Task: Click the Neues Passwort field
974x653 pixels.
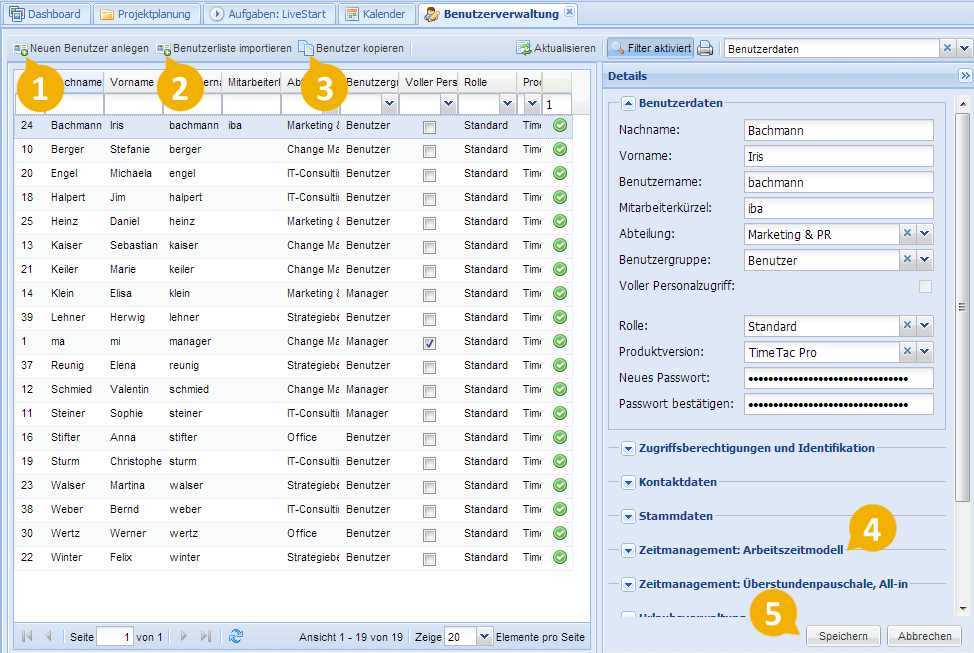Action: click(839, 378)
